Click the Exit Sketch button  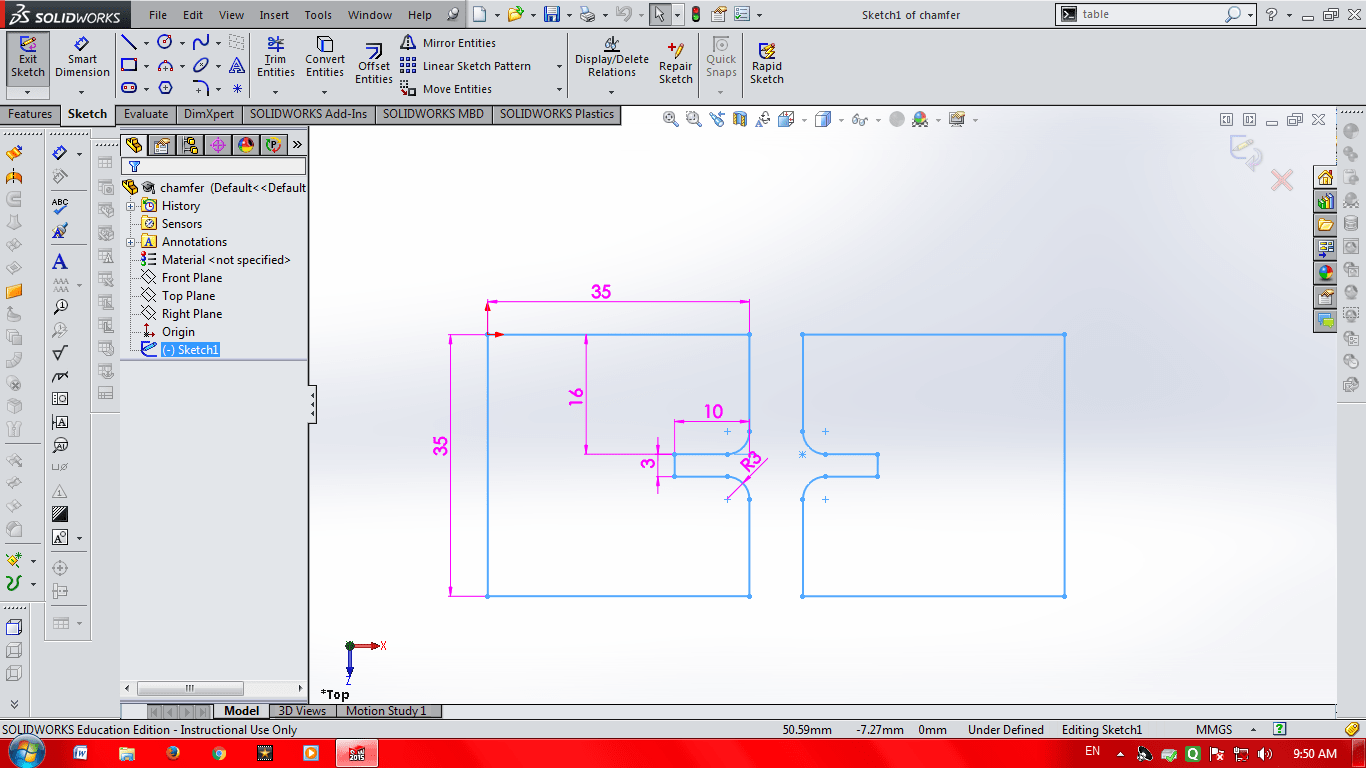tap(27, 58)
